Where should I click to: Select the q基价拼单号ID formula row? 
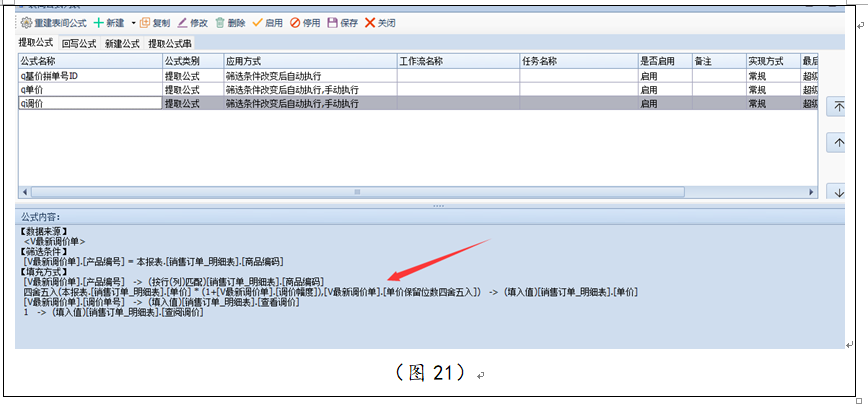[x=90, y=75]
